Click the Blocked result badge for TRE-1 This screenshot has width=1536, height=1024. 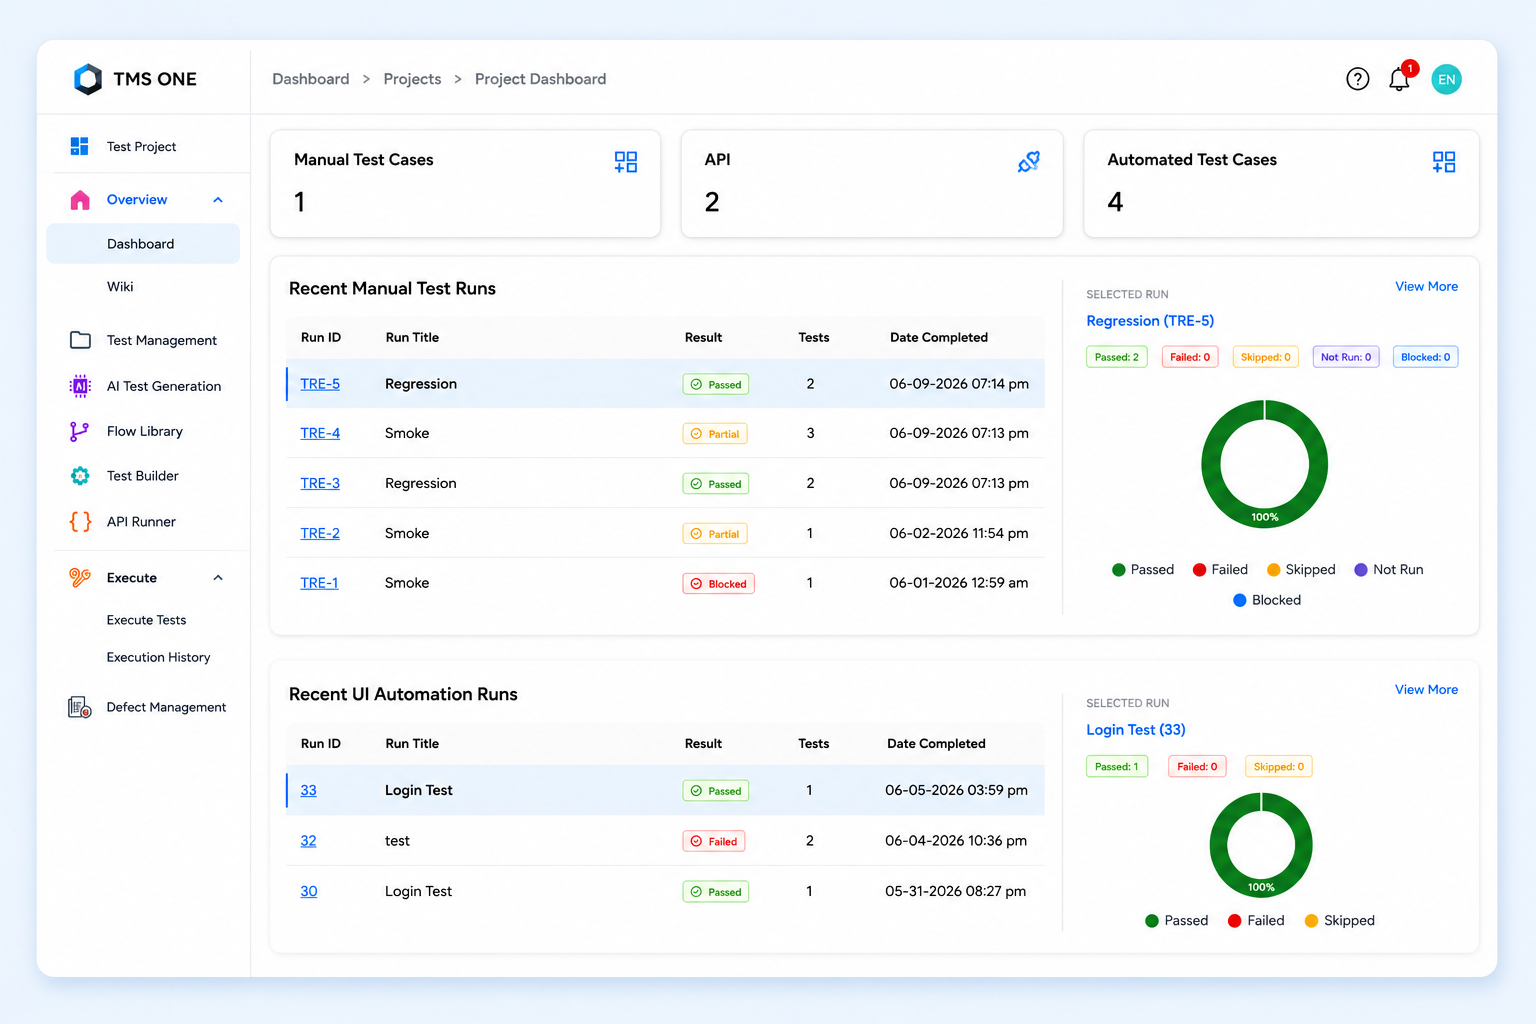click(x=718, y=584)
